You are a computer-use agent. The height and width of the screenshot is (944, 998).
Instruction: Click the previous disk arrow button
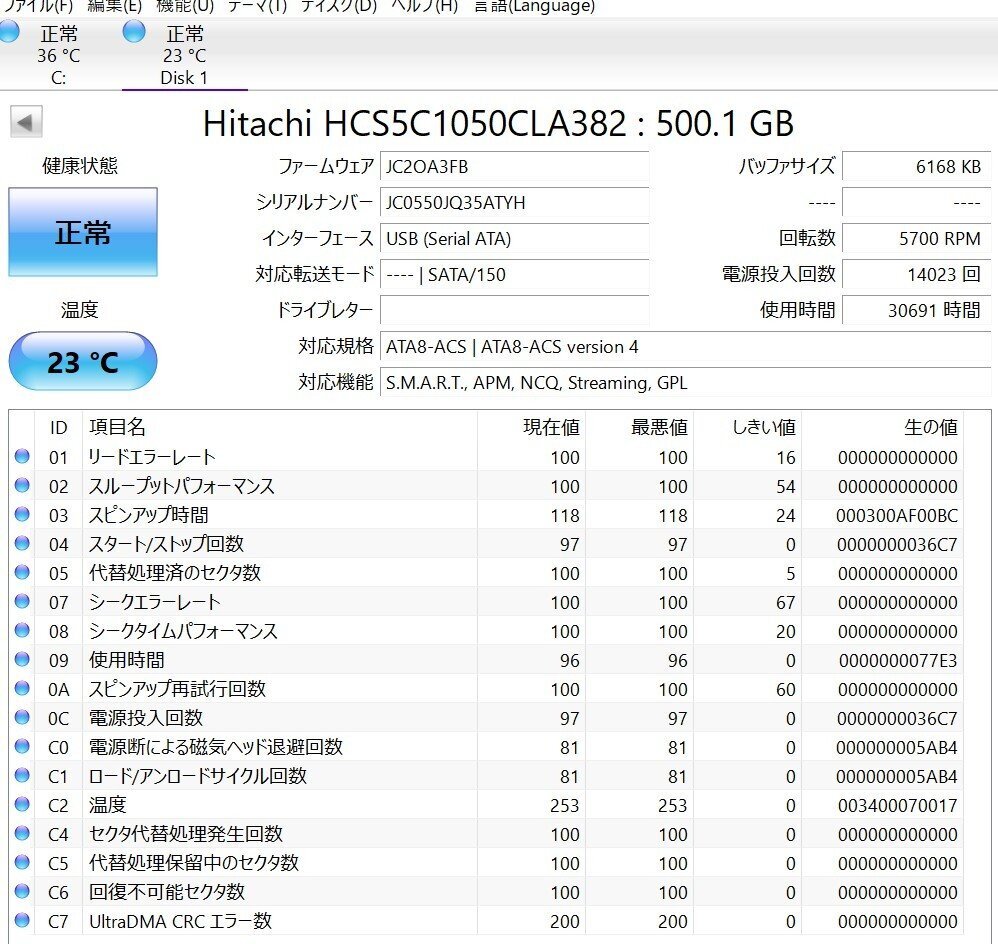[x=26, y=122]
